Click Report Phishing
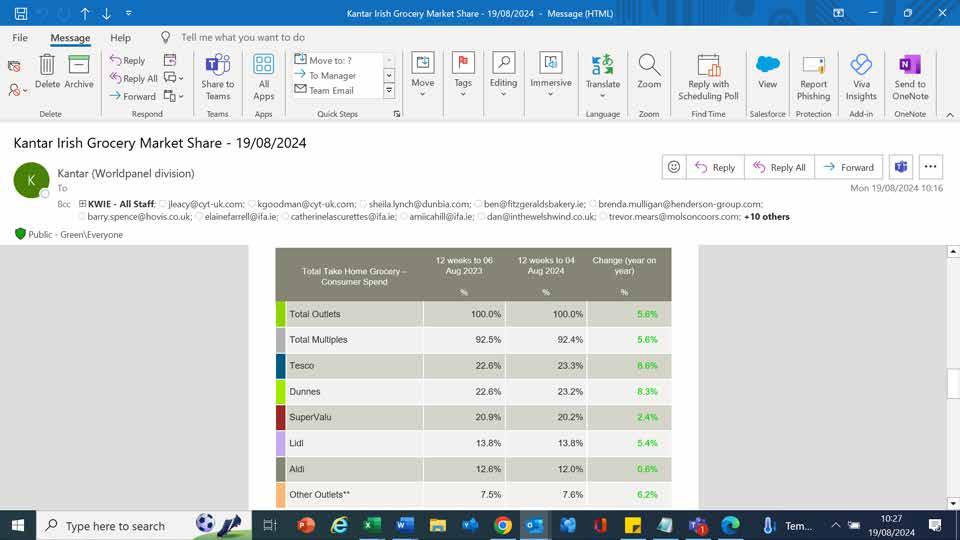960x540 pixels. (x=813, y=77)
